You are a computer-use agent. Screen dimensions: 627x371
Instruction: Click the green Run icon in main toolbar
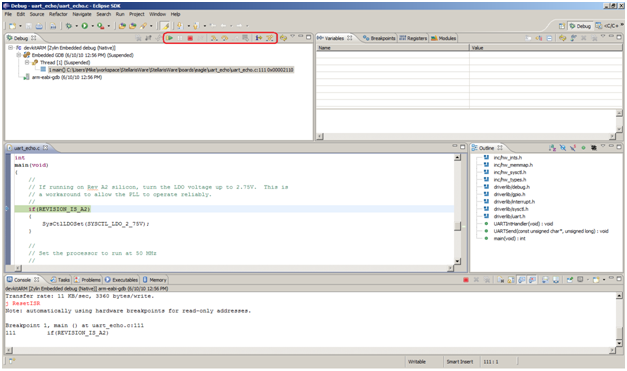click(84, 26)
